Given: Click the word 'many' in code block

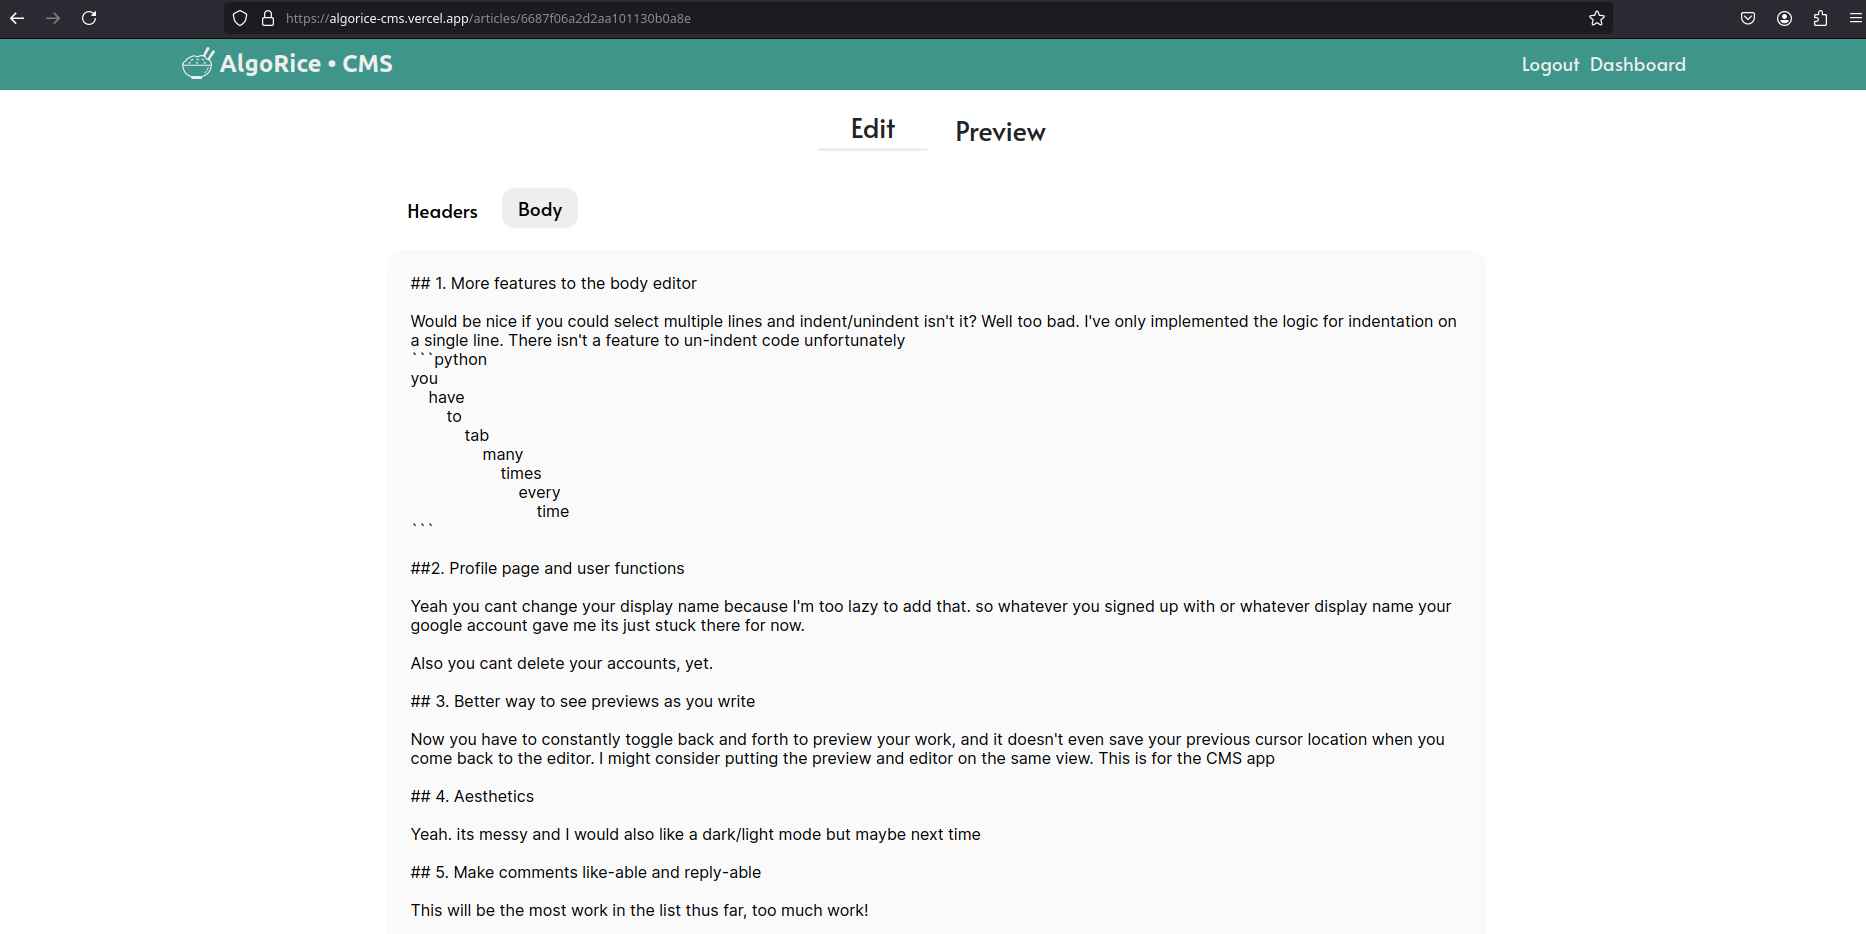Looking at the screenshot, I should pos(502,455).
